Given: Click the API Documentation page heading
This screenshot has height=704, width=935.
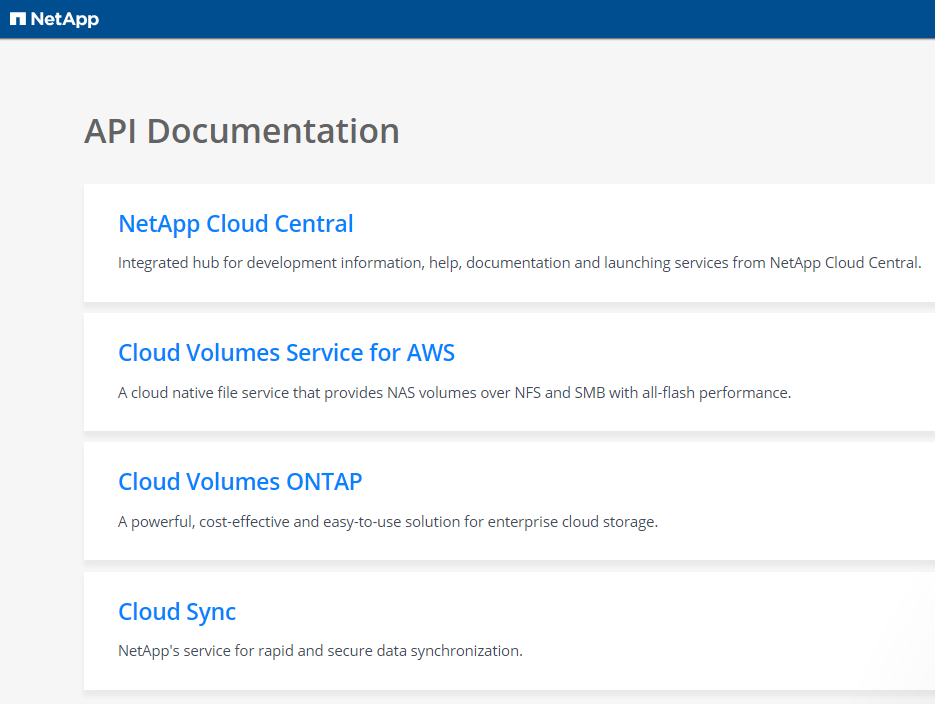Looking at the screenshot, I should pos(242,131).
